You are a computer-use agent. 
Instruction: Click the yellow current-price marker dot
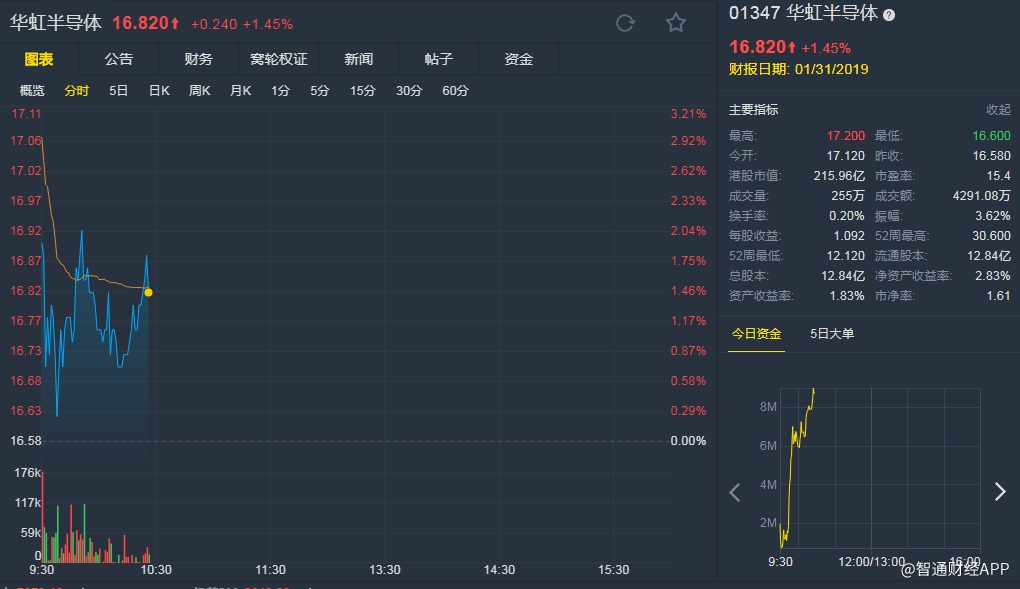tap(149, 292)
